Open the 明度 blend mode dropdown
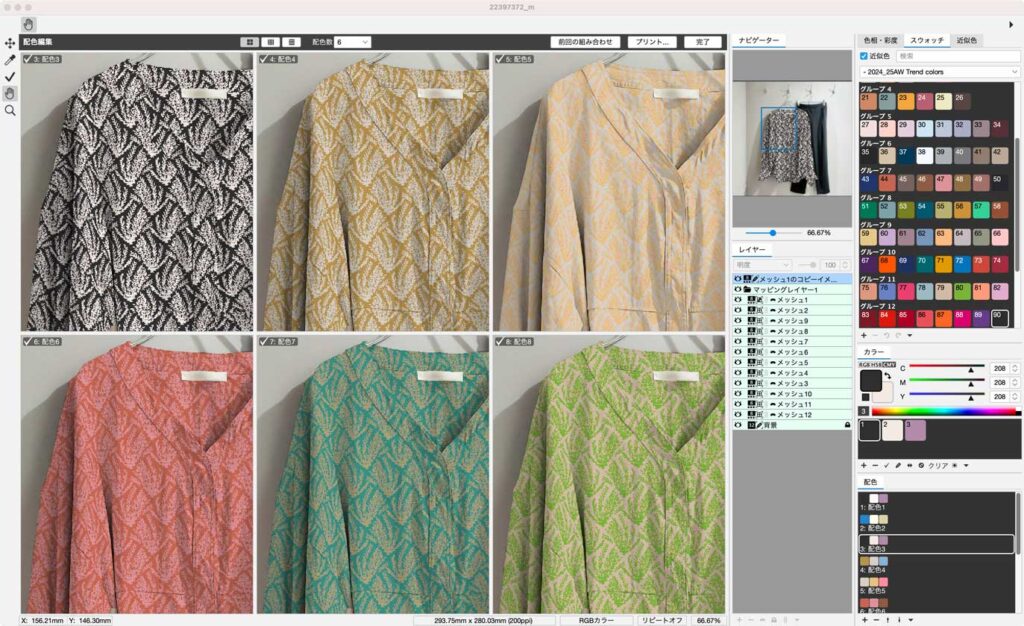 [763, 265]
